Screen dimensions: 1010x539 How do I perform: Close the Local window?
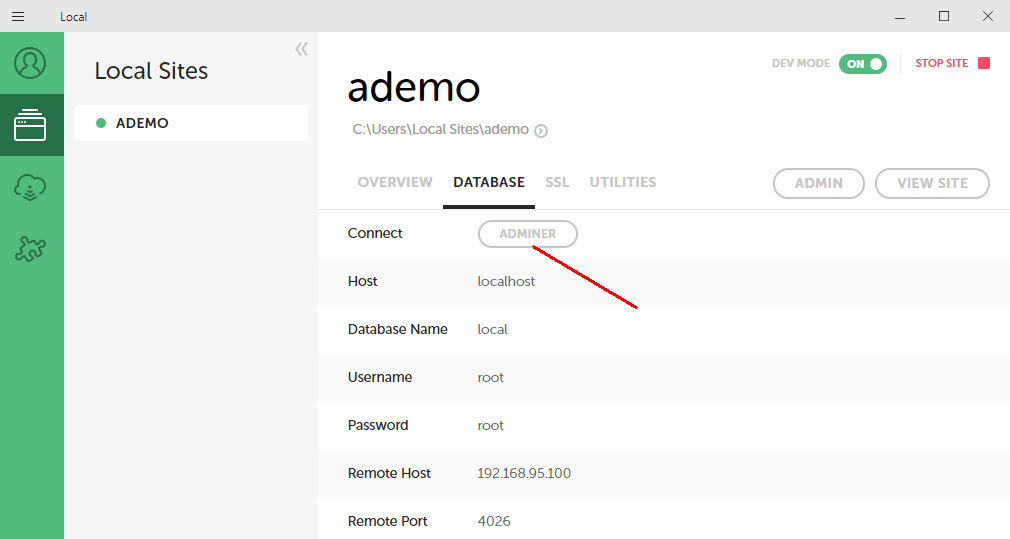[x=987, y=17]
